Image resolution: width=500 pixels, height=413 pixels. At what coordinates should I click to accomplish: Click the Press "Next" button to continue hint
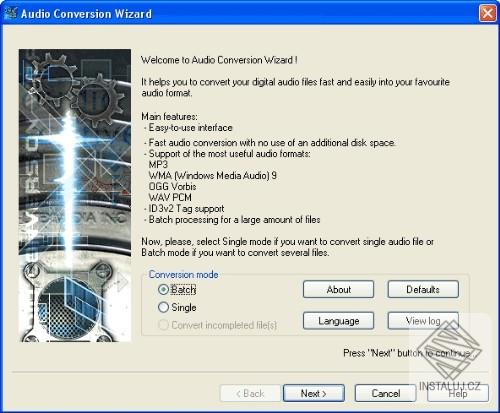(x=407, y=353)
